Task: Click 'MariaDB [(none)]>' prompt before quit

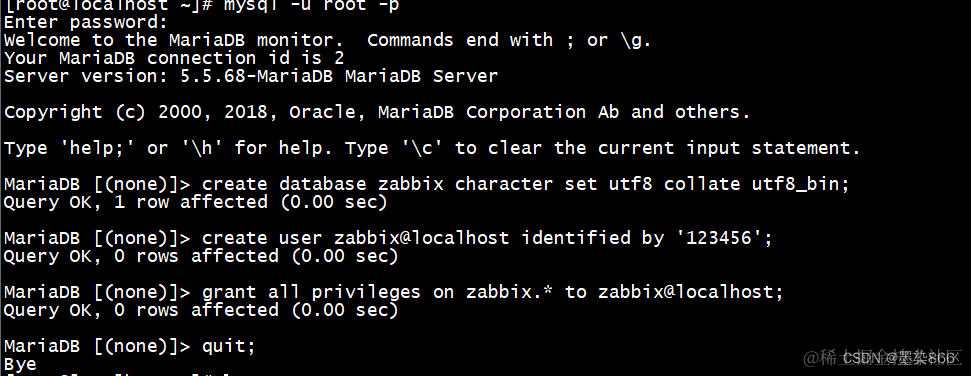Action: click(x=99, y=346)
